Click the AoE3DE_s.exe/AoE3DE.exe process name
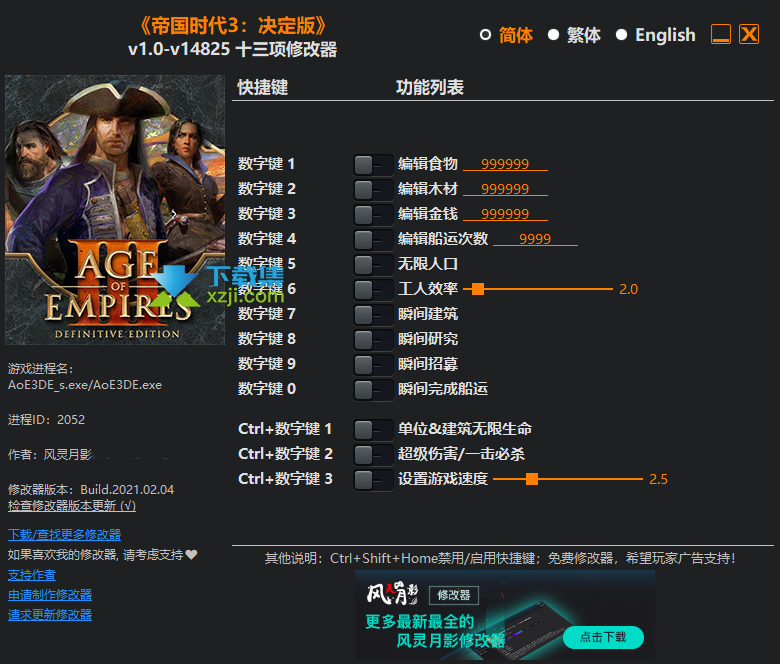The width and height of the screenshot is (780, 664). pyautogui.click(x=85, y=385)
